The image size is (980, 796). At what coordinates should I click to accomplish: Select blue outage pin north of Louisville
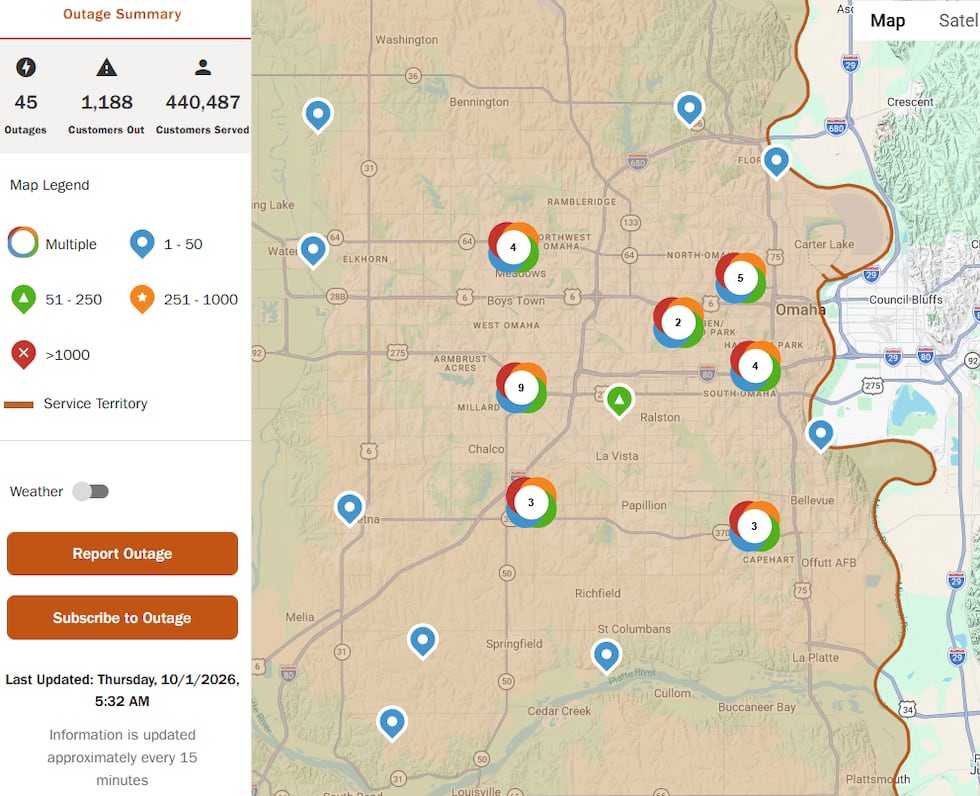click(x=392, y=723)
